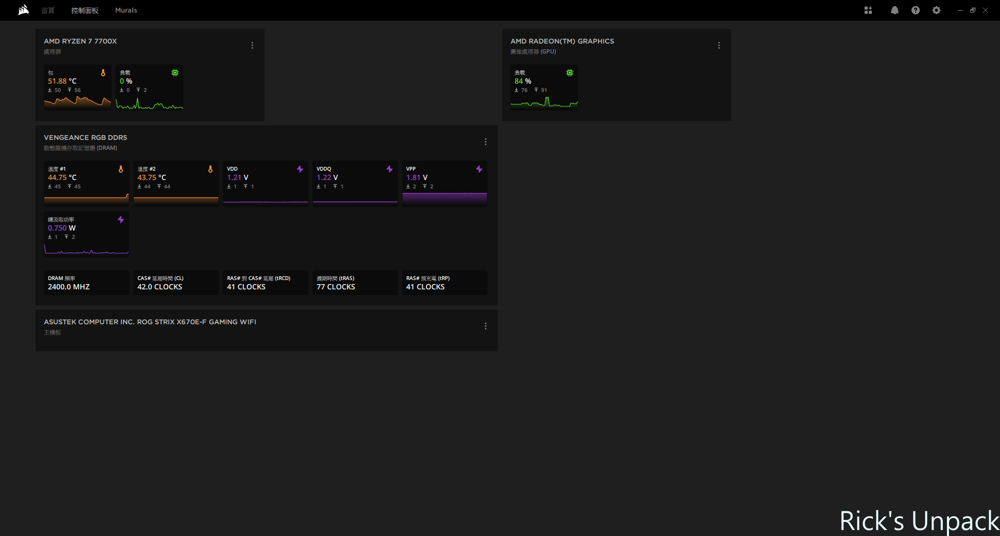Screen dimensions: 1000x536
Task: Open the 首頁 home tab
Action: 48,10
